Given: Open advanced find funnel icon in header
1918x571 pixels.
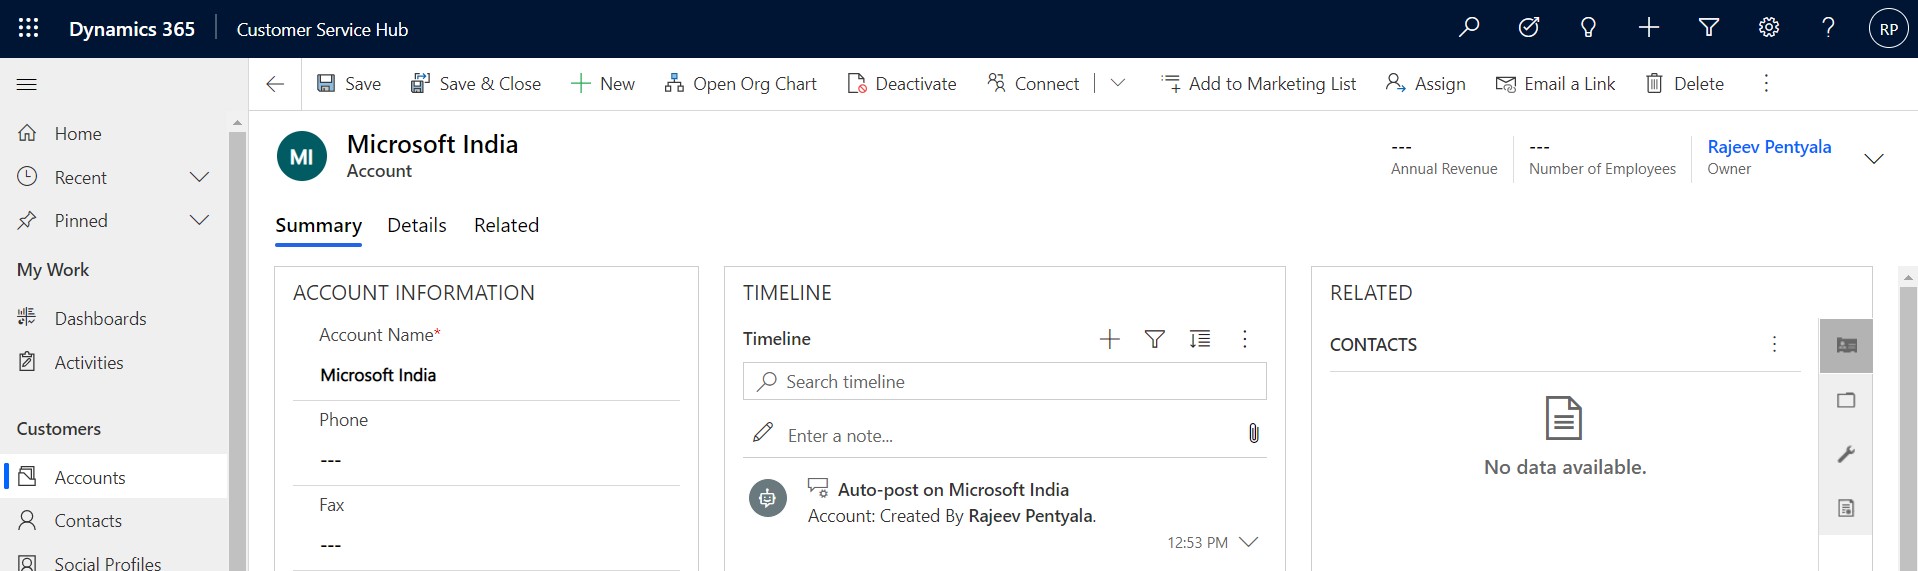Looking at the screenshot, I should [1709, 28].
